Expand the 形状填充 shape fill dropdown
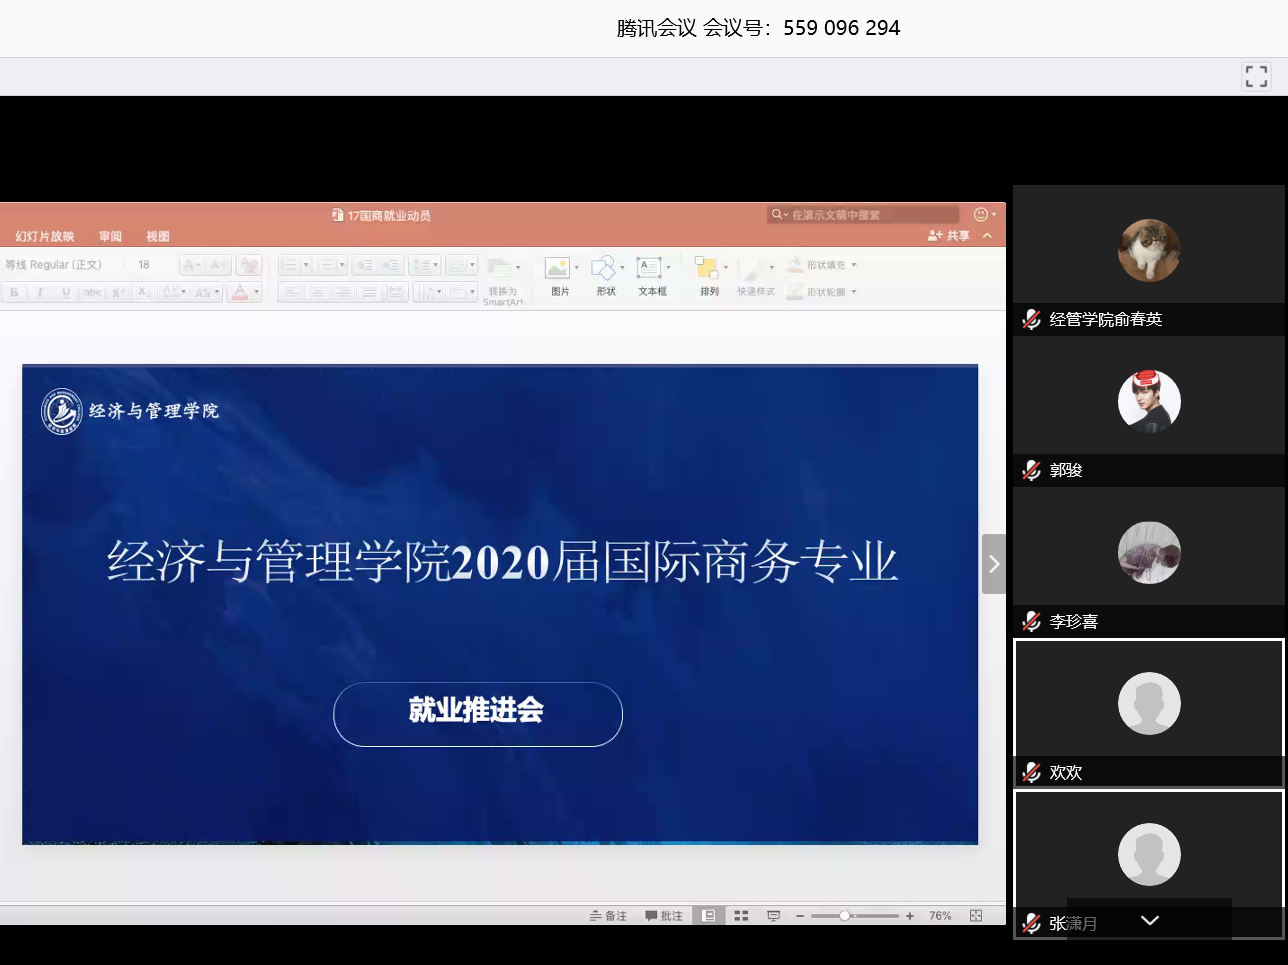The width and height of the screenshot is (1288, 965). tap(854, 265)
